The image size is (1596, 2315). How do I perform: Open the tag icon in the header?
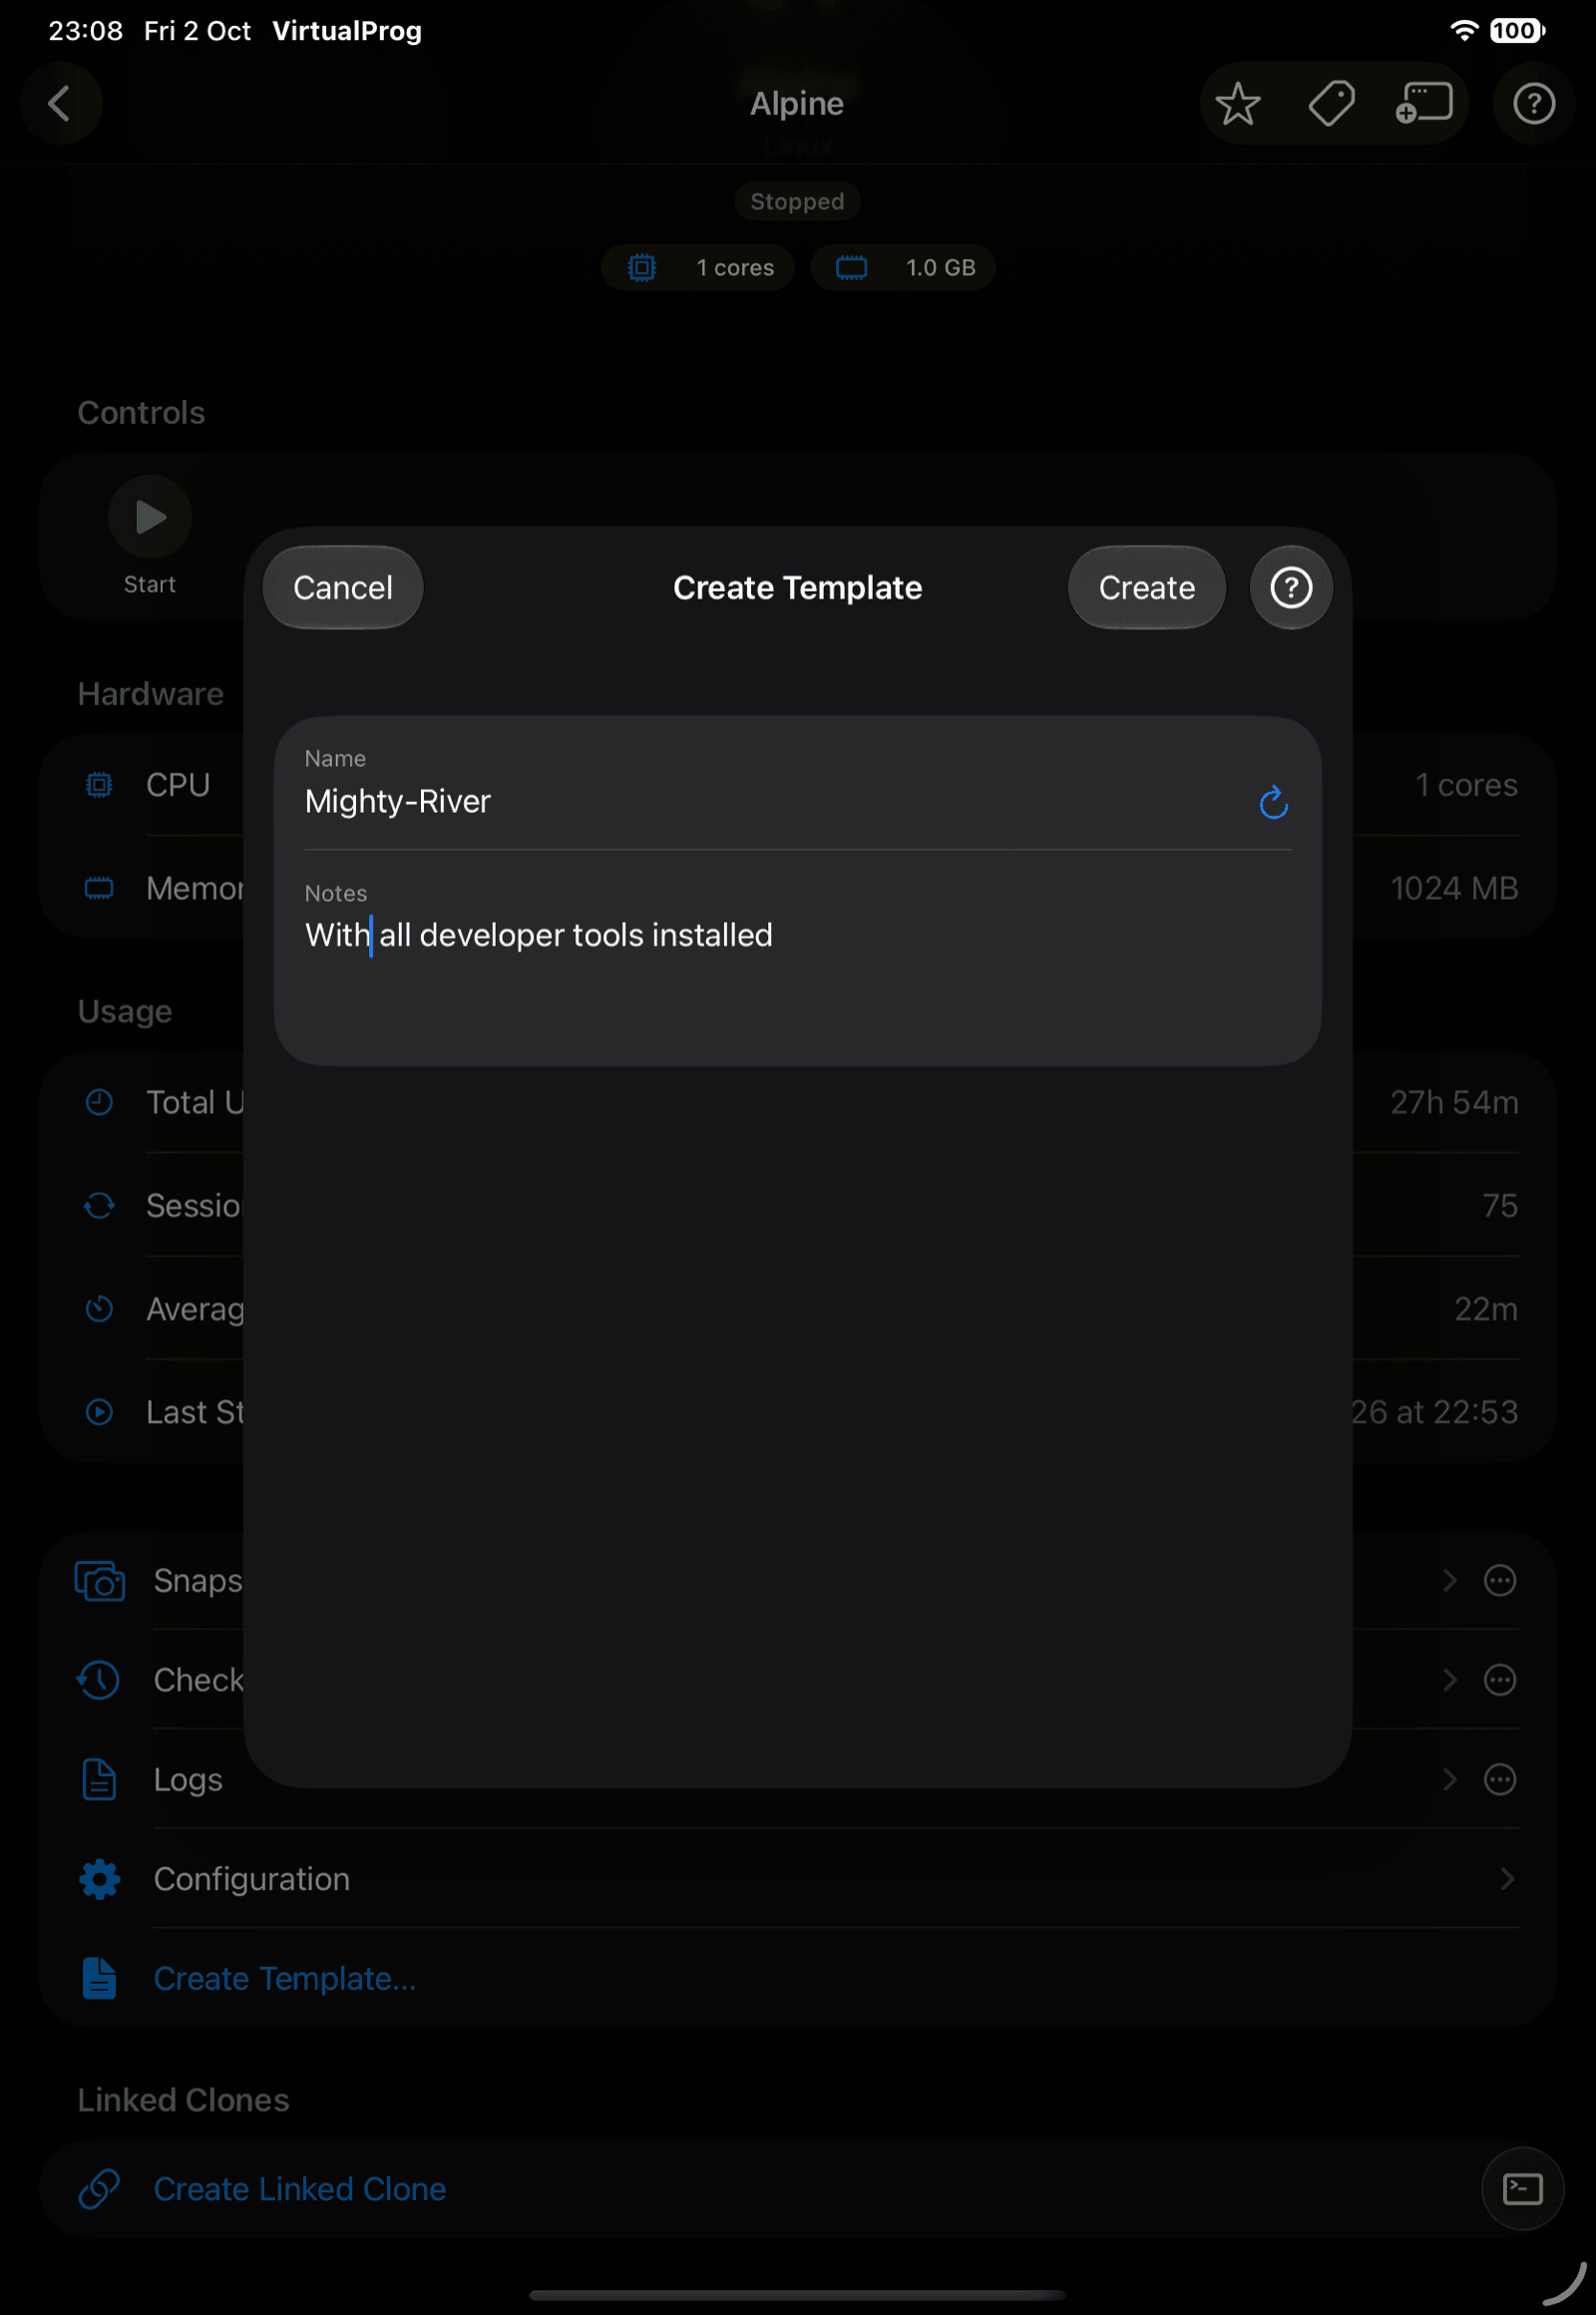tap(1331, 103)
